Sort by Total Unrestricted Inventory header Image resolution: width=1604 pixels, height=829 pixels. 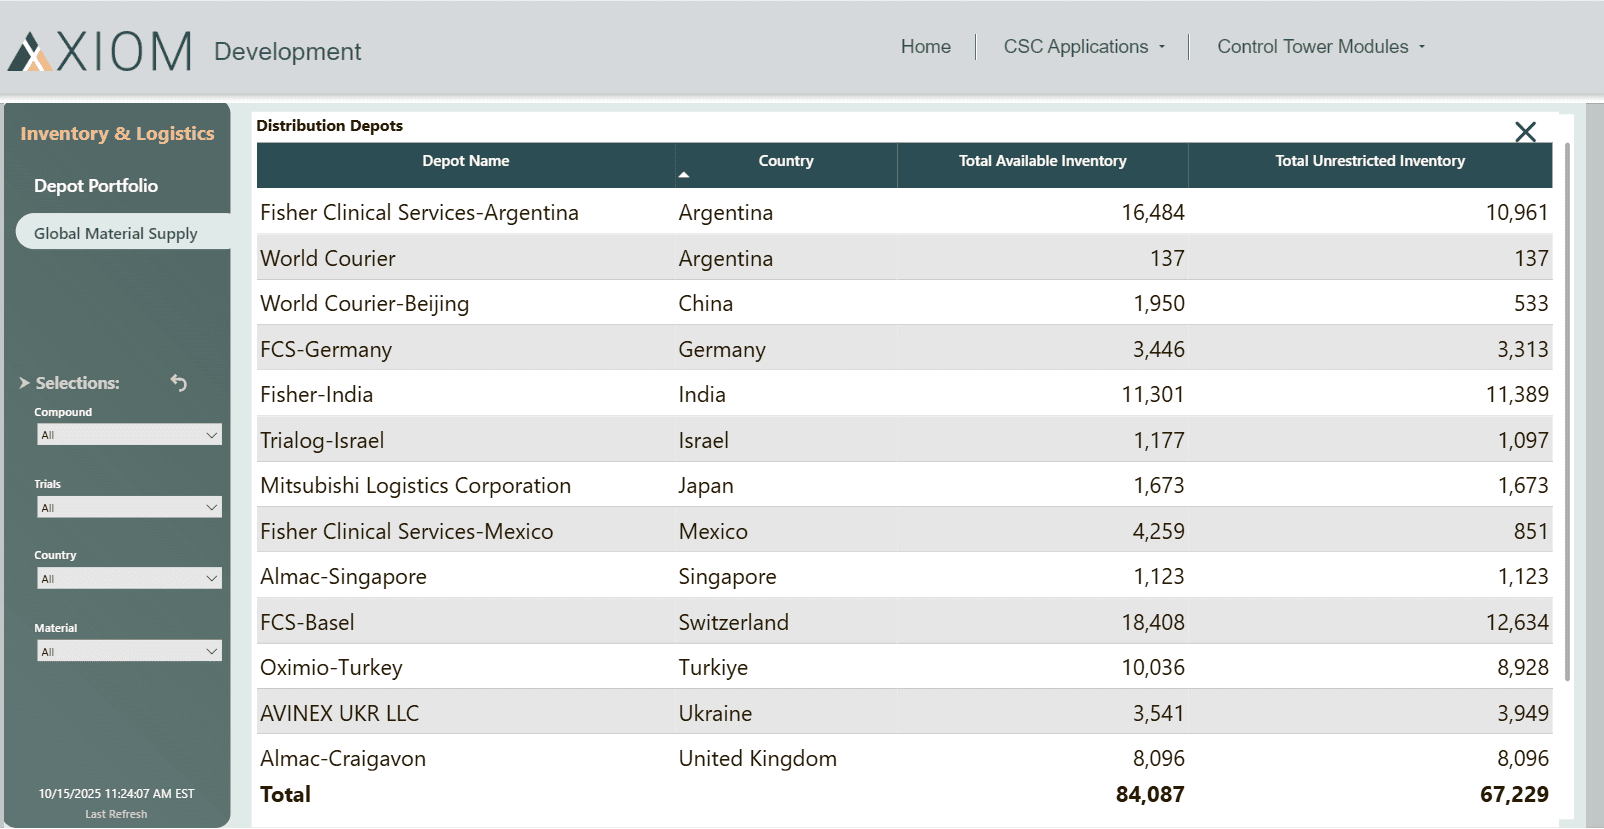[1370, 161]
